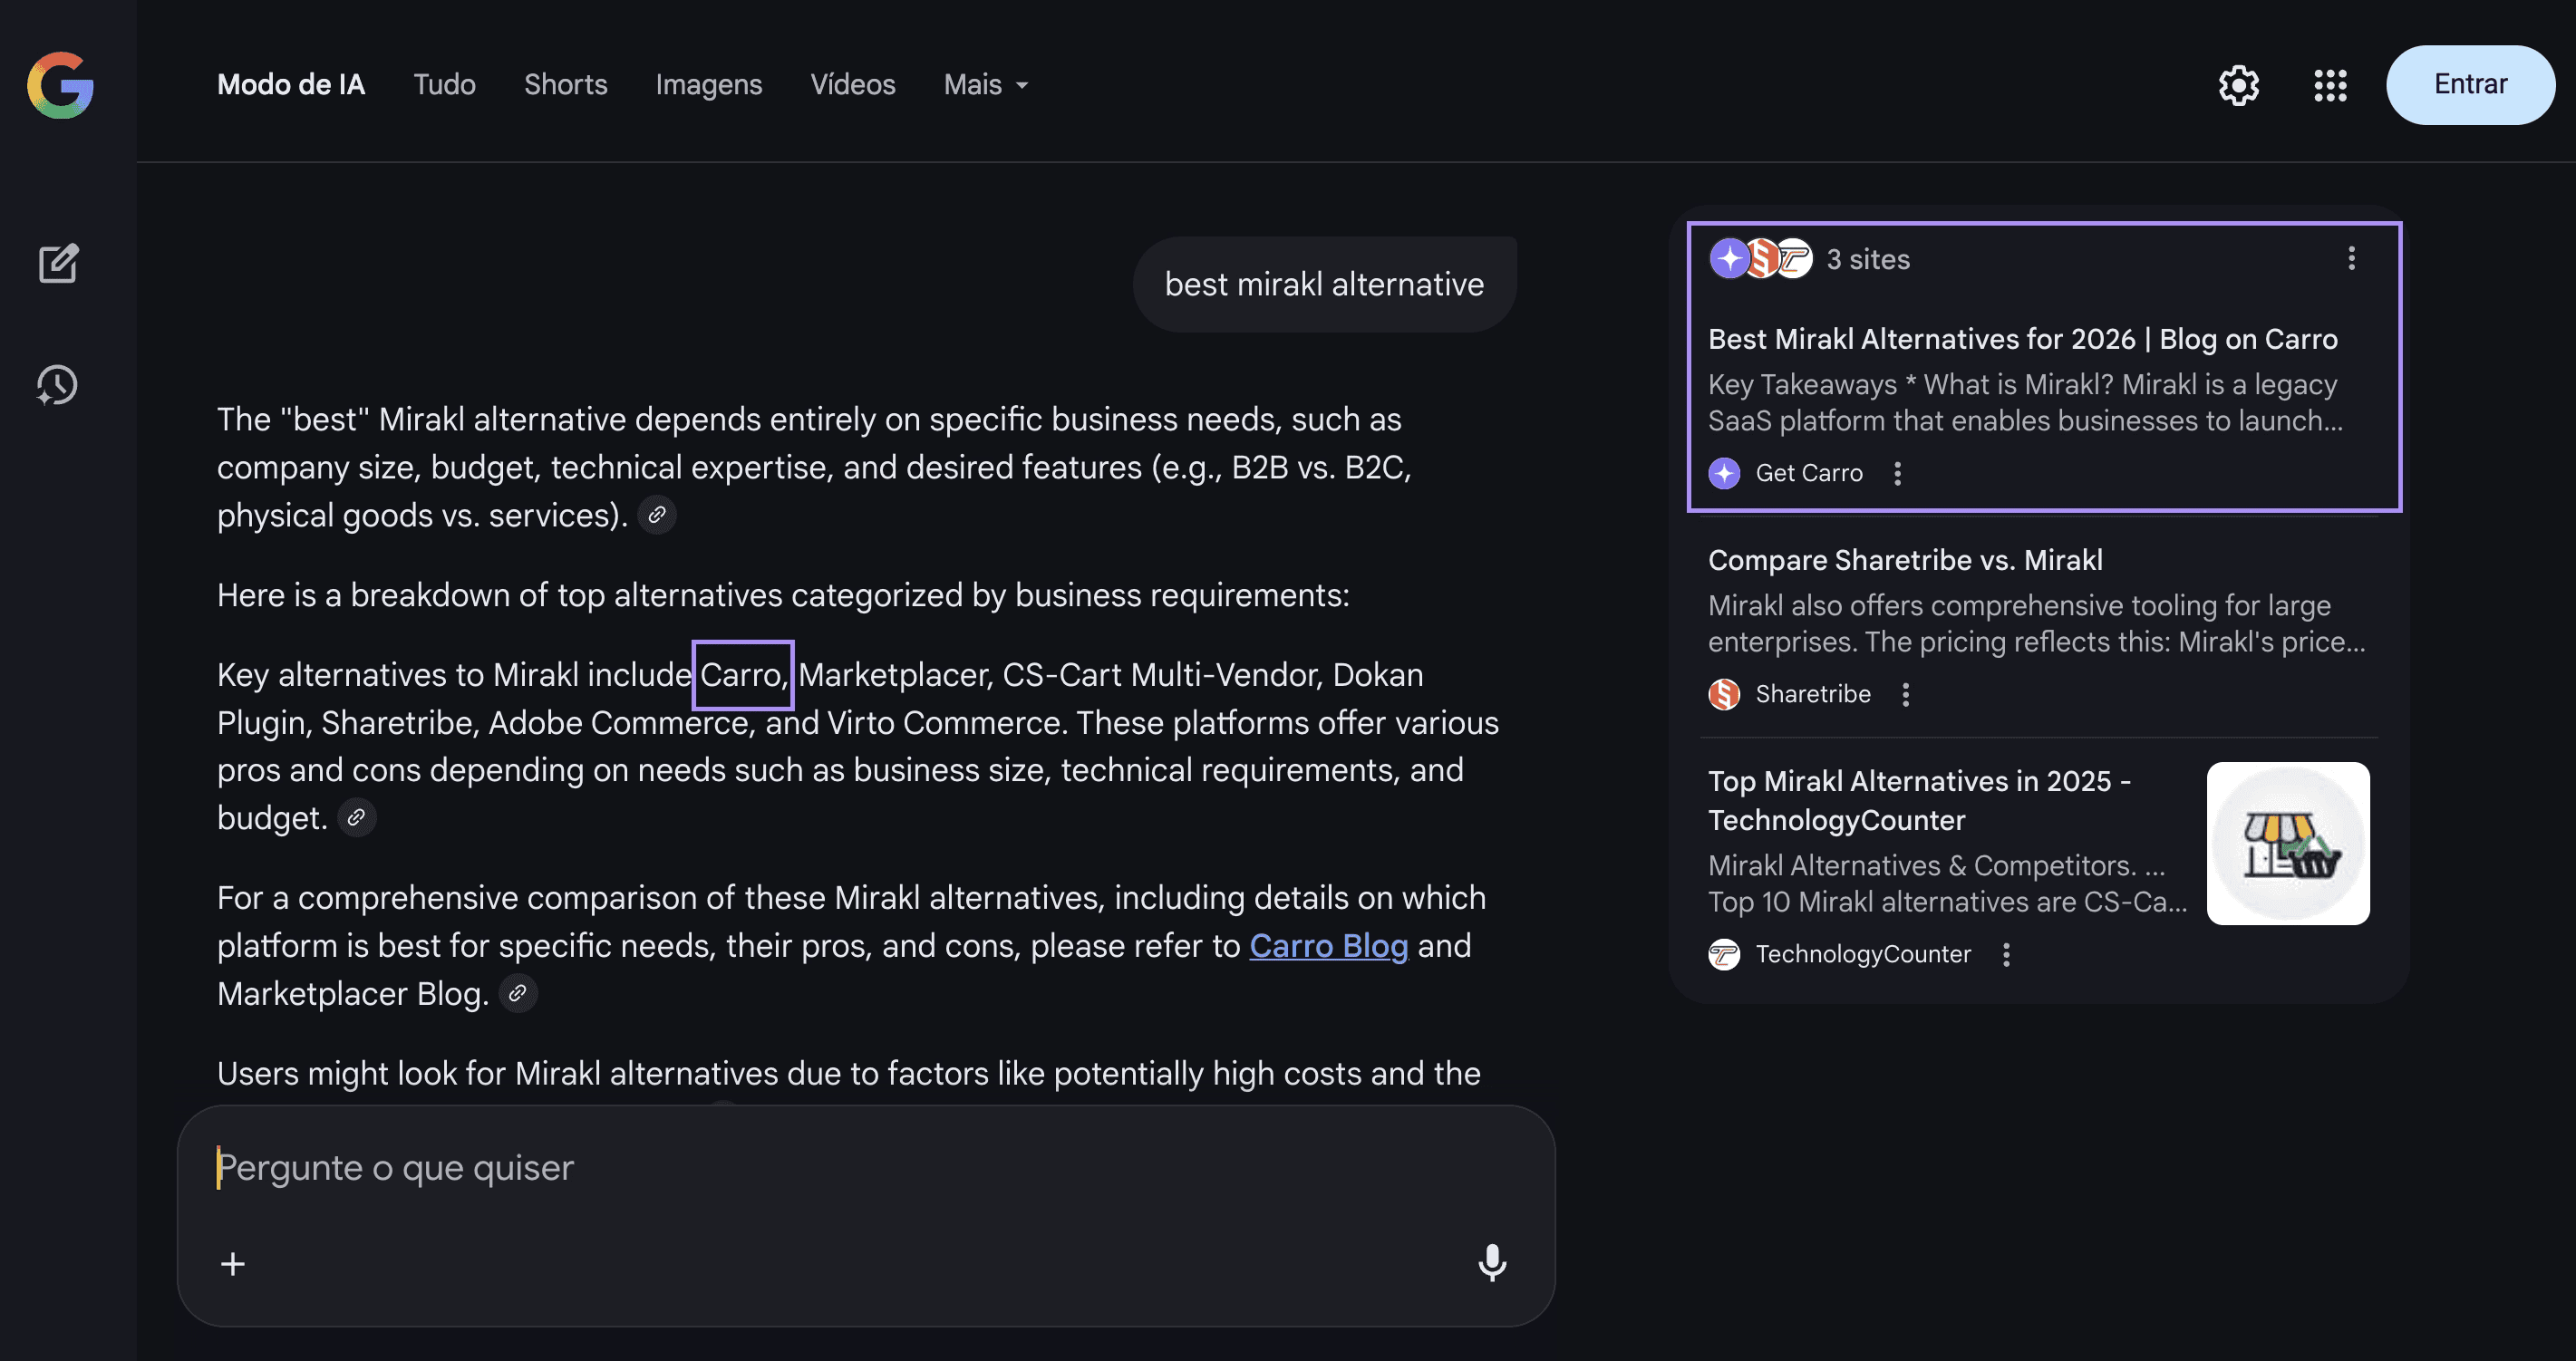The image size is (2576, 1361).
Task: Open the three-dot menu next to Get Carro
Action: tap(1897, 473)
